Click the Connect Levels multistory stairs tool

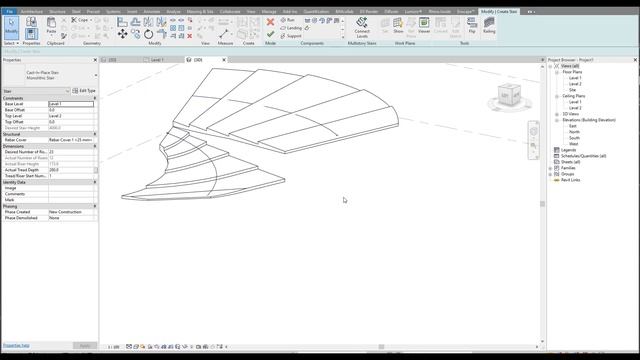click(x=362, y=27)
